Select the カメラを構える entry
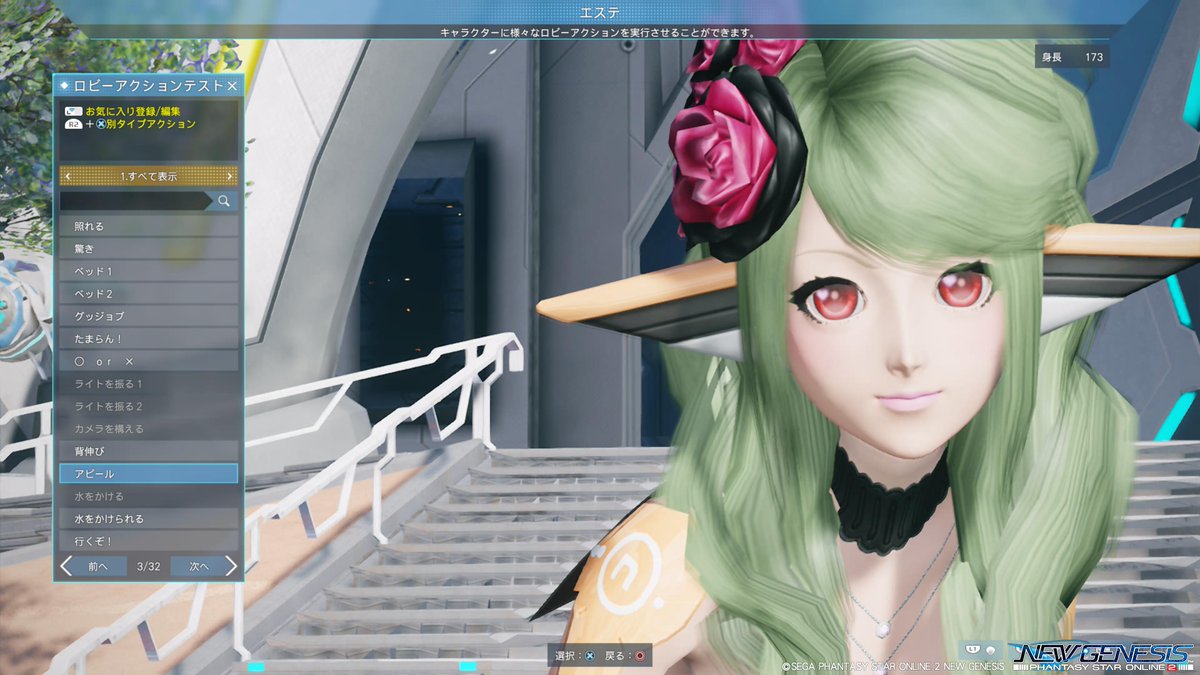Image resolution: width=1200 pixels, height=675 pixels. [x=149, y=429]
